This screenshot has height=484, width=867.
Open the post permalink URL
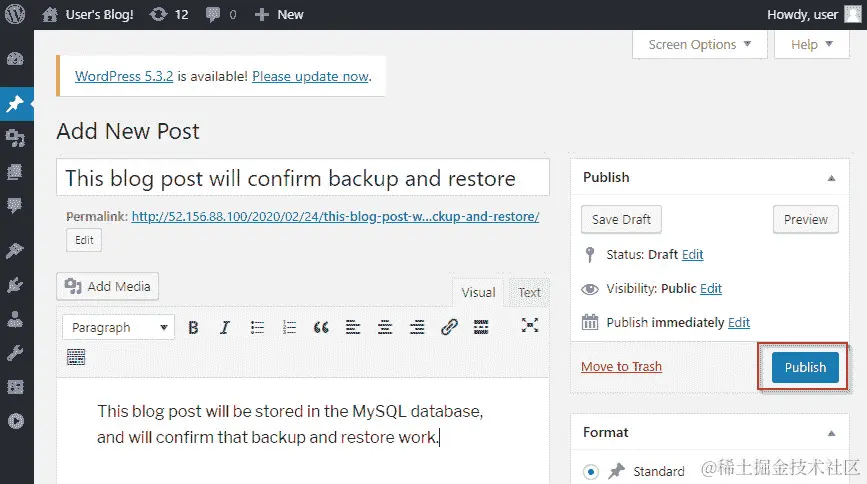335,216
